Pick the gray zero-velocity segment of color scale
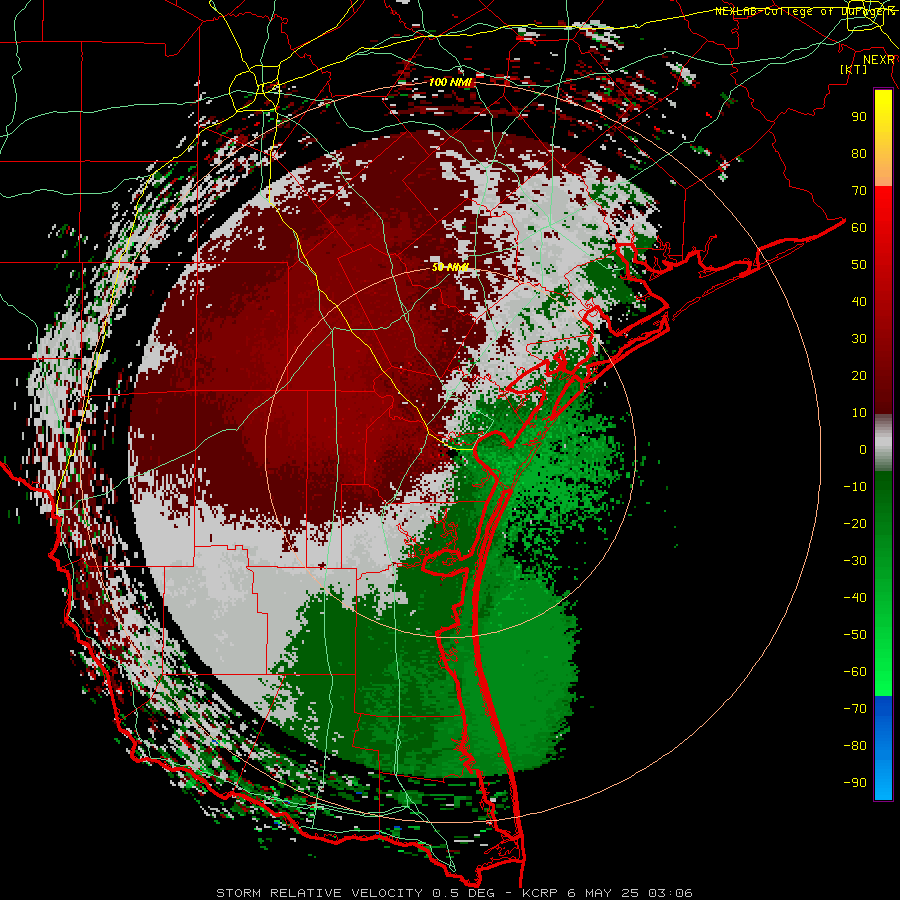This screenshot has height=900, width=900. click(883, 443)
